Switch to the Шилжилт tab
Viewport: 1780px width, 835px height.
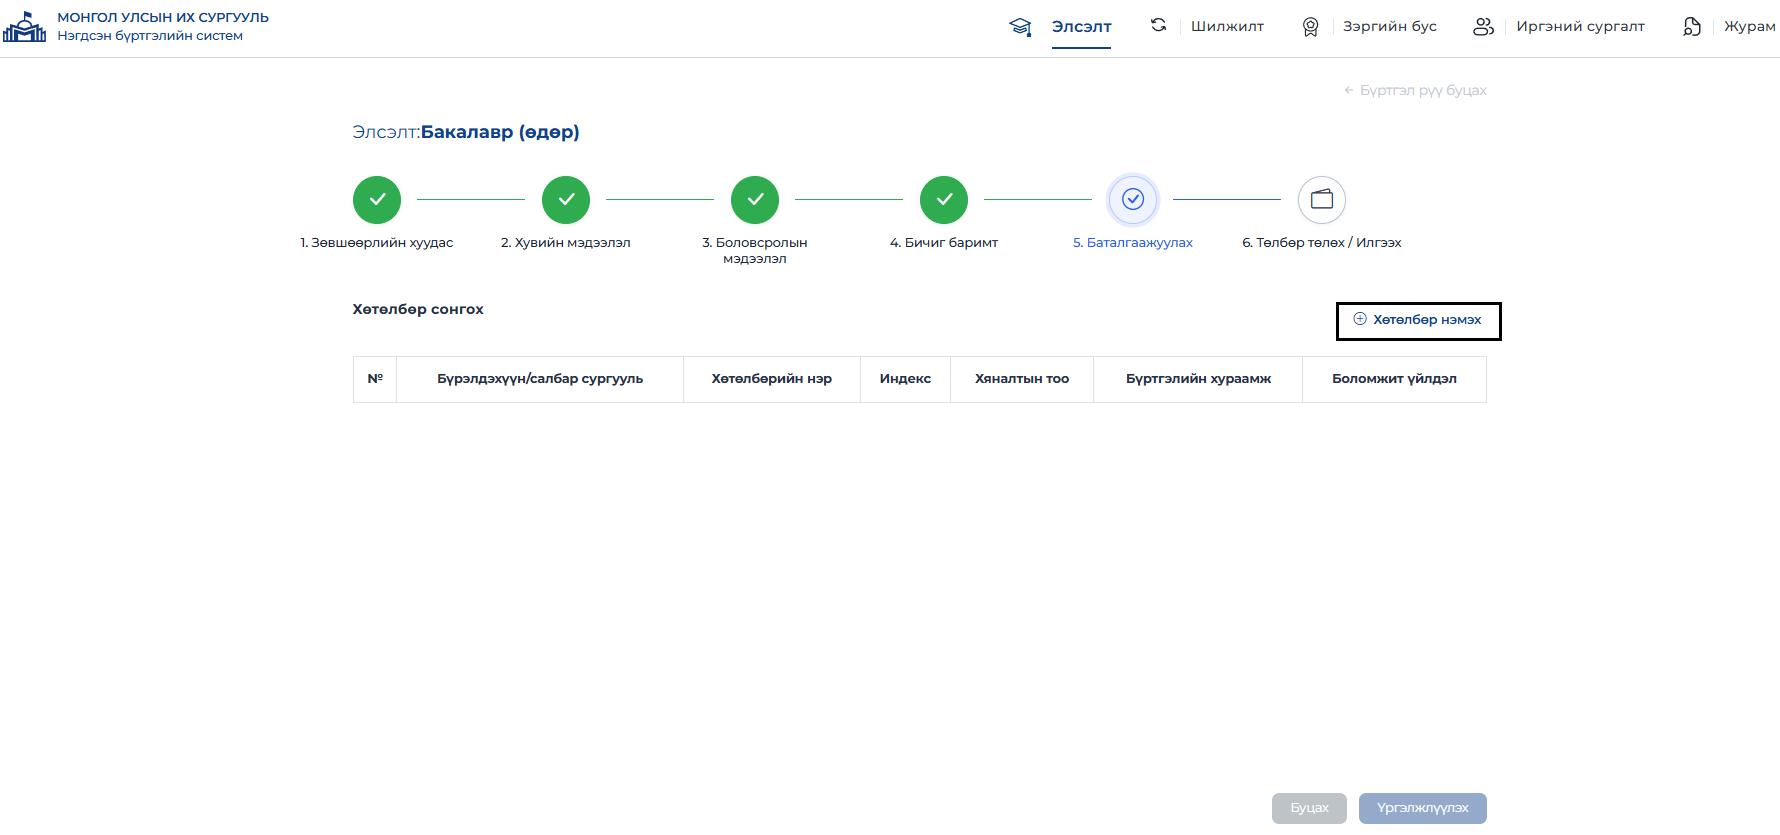click(x=1227, y=27)
